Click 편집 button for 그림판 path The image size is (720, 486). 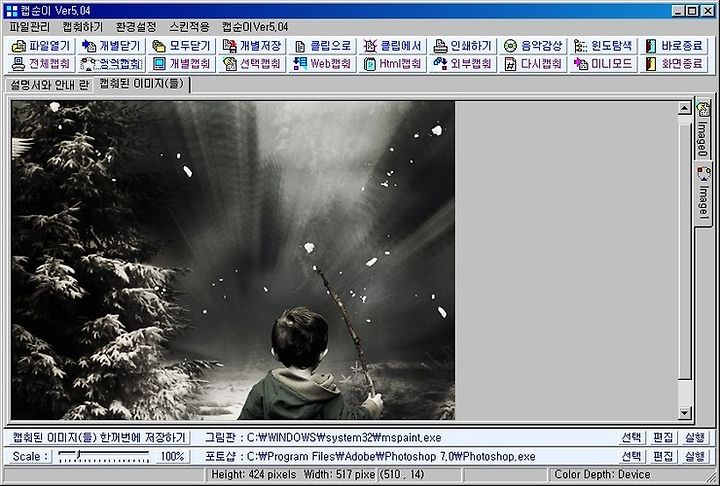click(663, 437)
